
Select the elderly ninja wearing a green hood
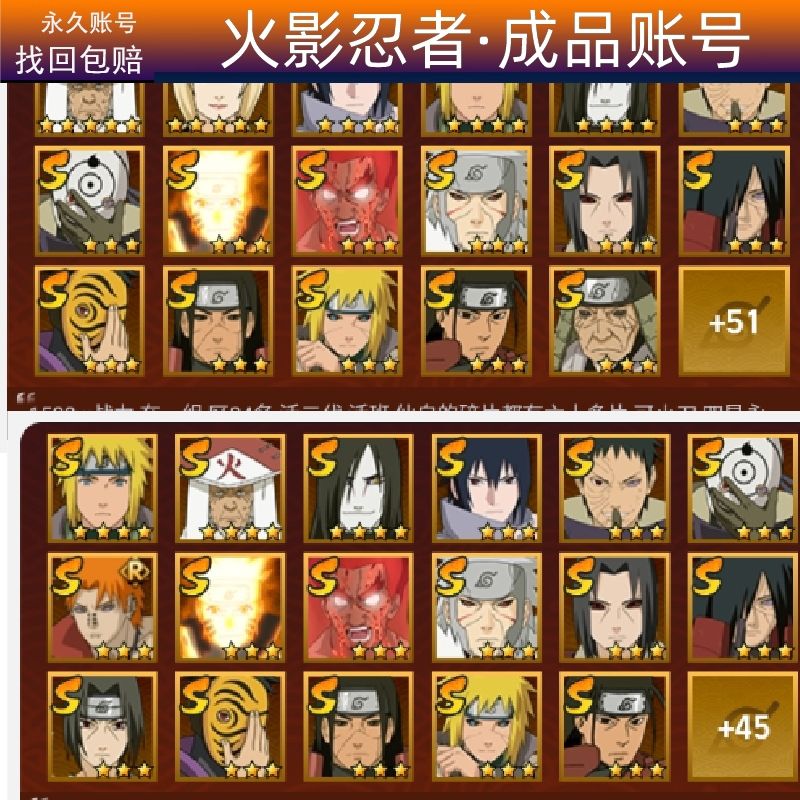pos(605,321)
